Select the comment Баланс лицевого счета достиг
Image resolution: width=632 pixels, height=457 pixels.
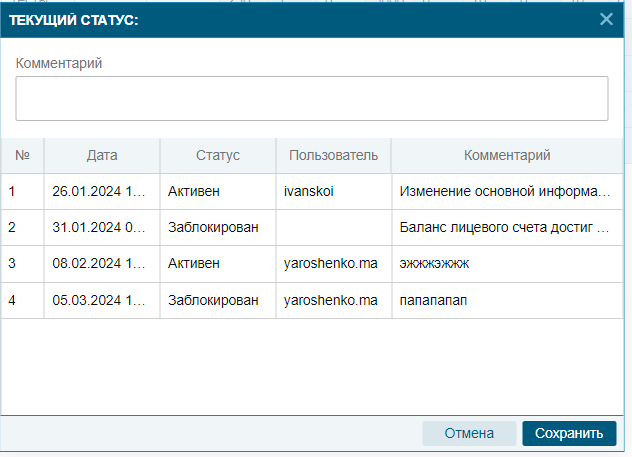[x=504, y=227]
